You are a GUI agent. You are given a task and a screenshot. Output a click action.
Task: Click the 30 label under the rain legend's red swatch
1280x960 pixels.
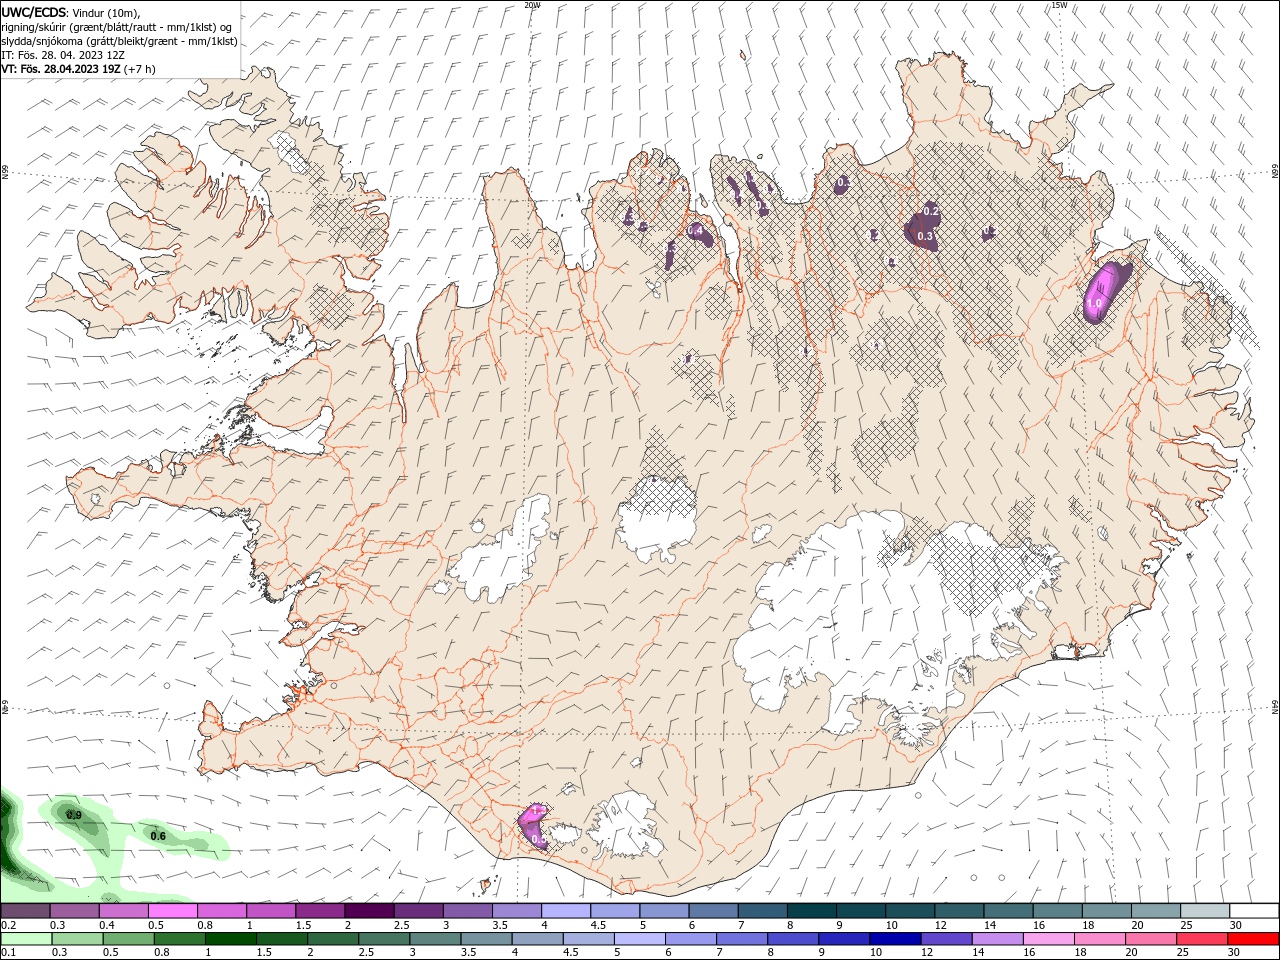(1235, 953)
